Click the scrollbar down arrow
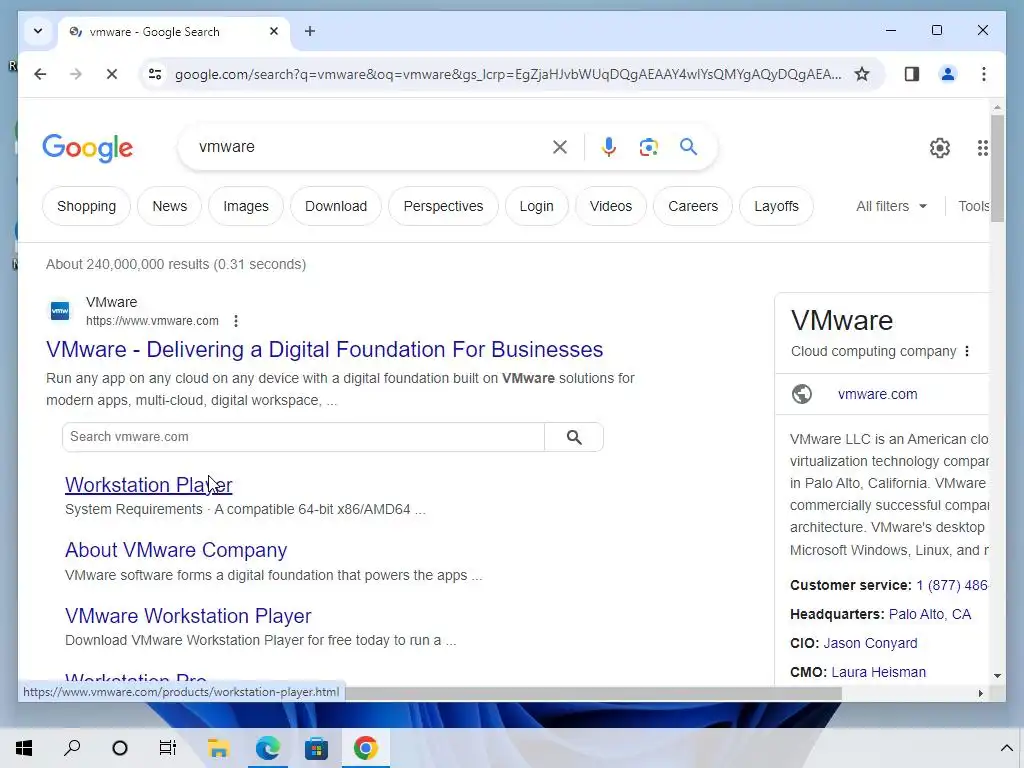1024x768 pixels. [997, 676]
